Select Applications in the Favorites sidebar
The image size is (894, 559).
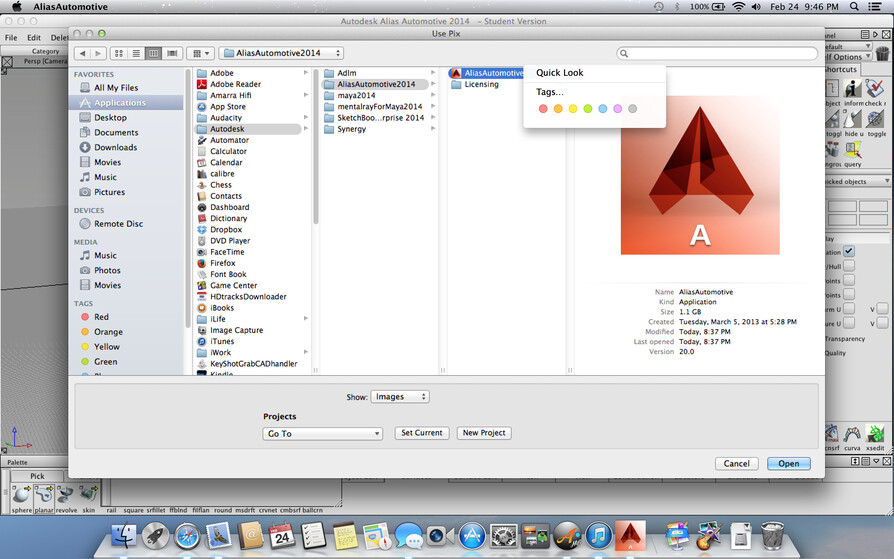point(126,103)
